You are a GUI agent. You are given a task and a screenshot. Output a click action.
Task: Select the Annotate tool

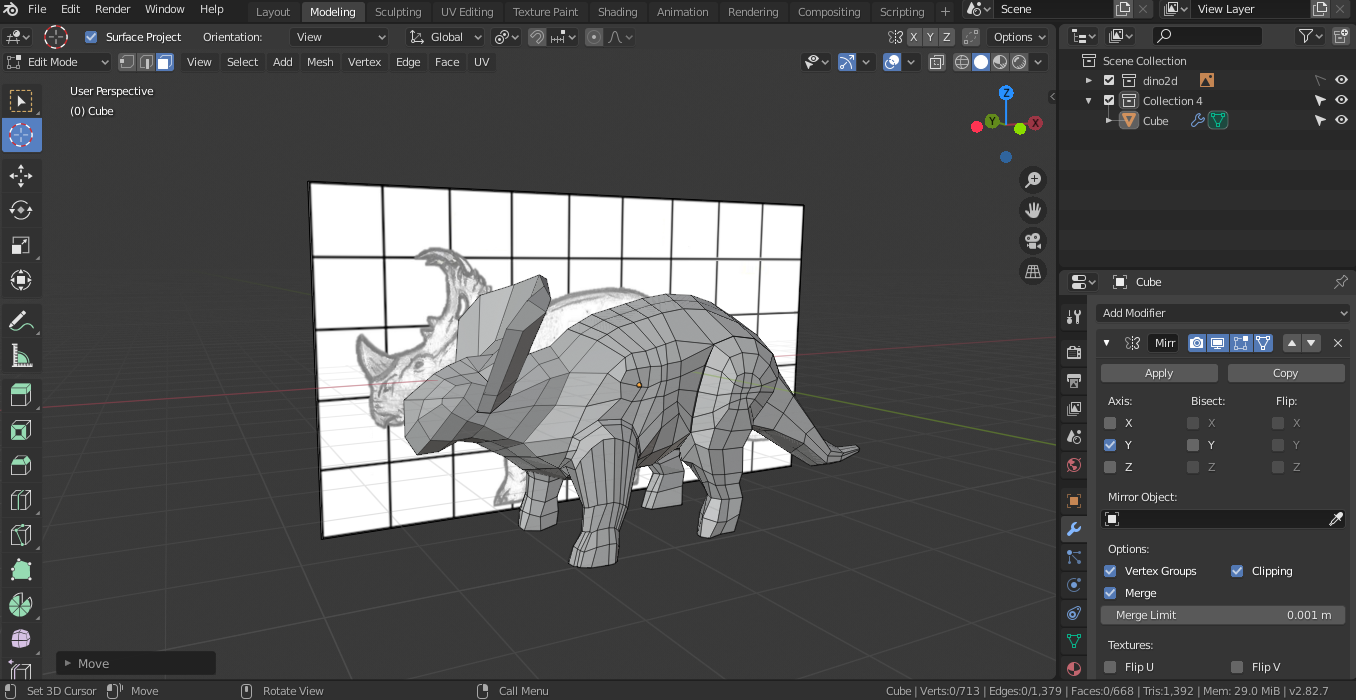tap(21, 321)
